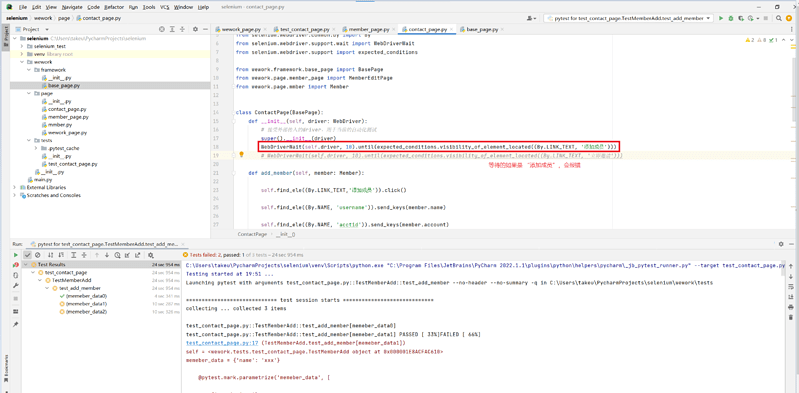Click ContactPage breadcrumb below editor
The image size is (799, 393).
(252, 234)
